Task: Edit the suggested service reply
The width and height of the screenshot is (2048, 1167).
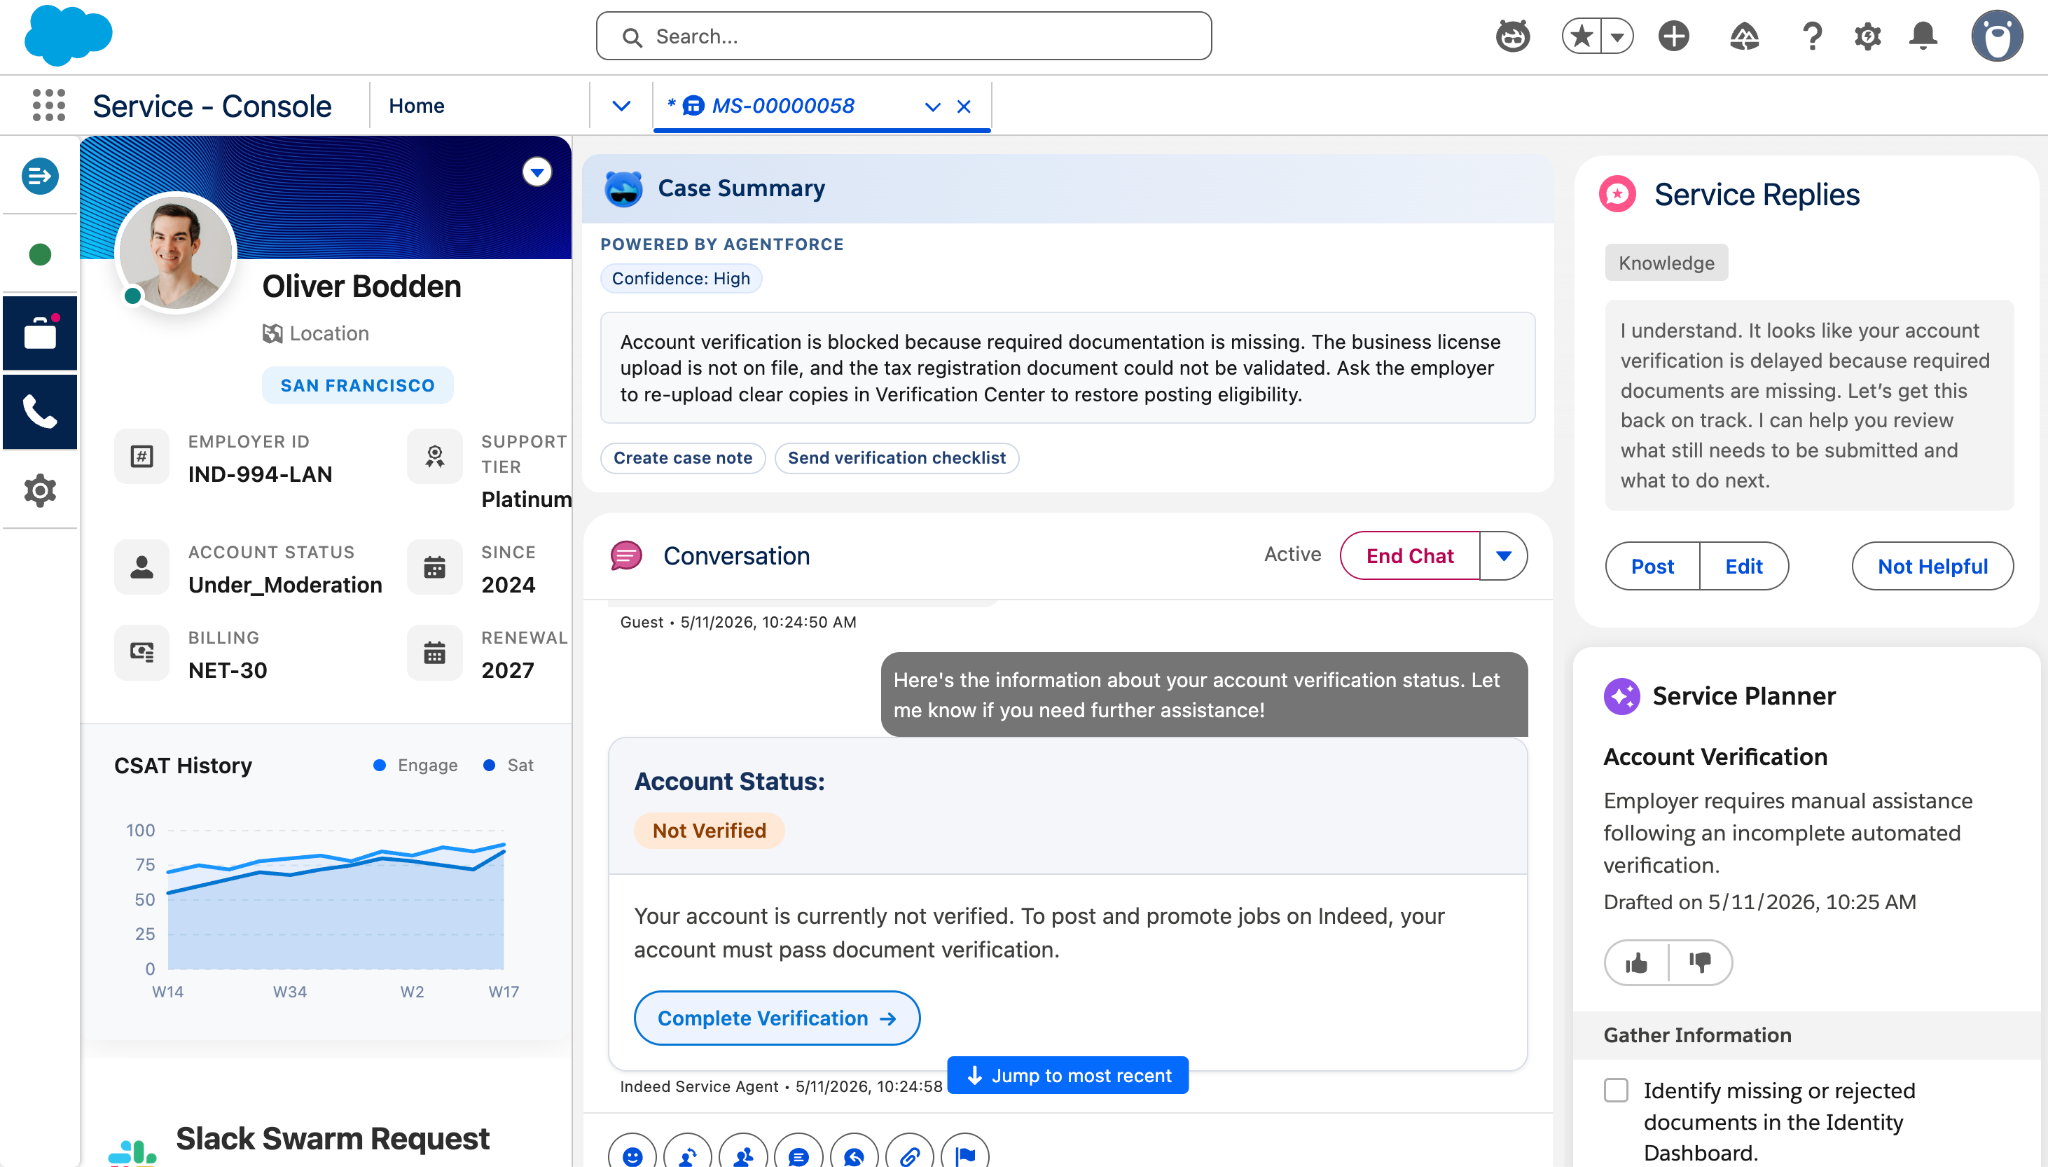Action: [1744, 567]
